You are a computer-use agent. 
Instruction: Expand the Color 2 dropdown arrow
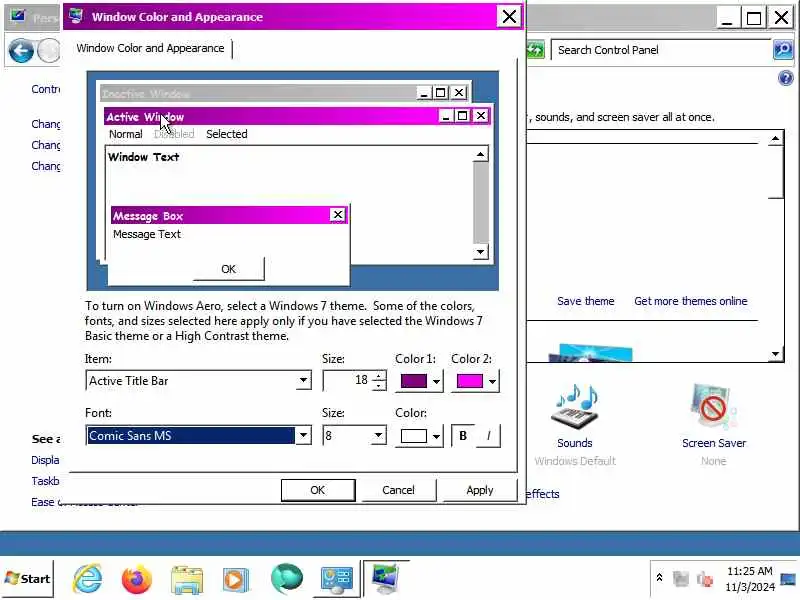tap(492, 381)
